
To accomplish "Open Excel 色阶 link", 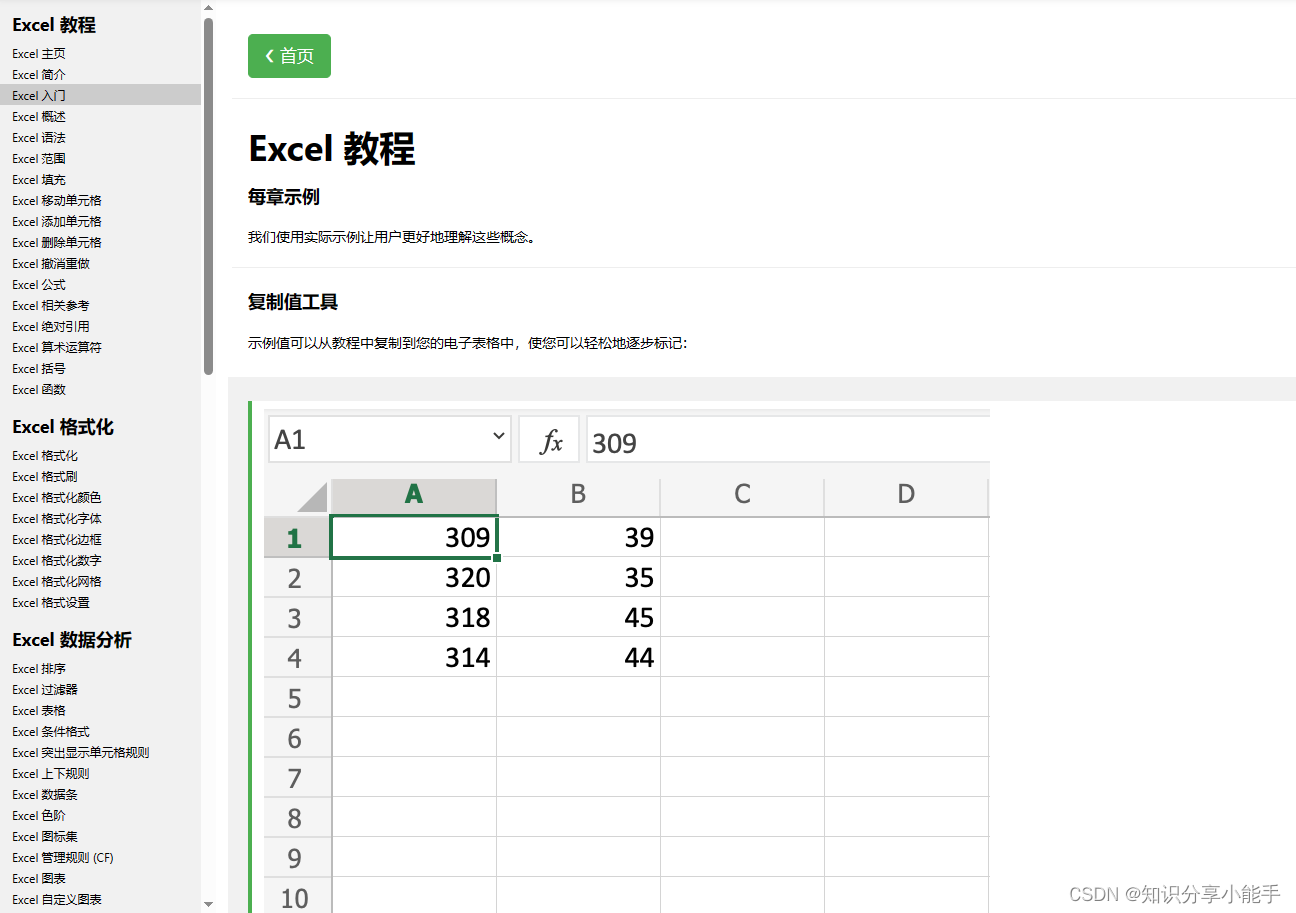I will pos(39,816).
